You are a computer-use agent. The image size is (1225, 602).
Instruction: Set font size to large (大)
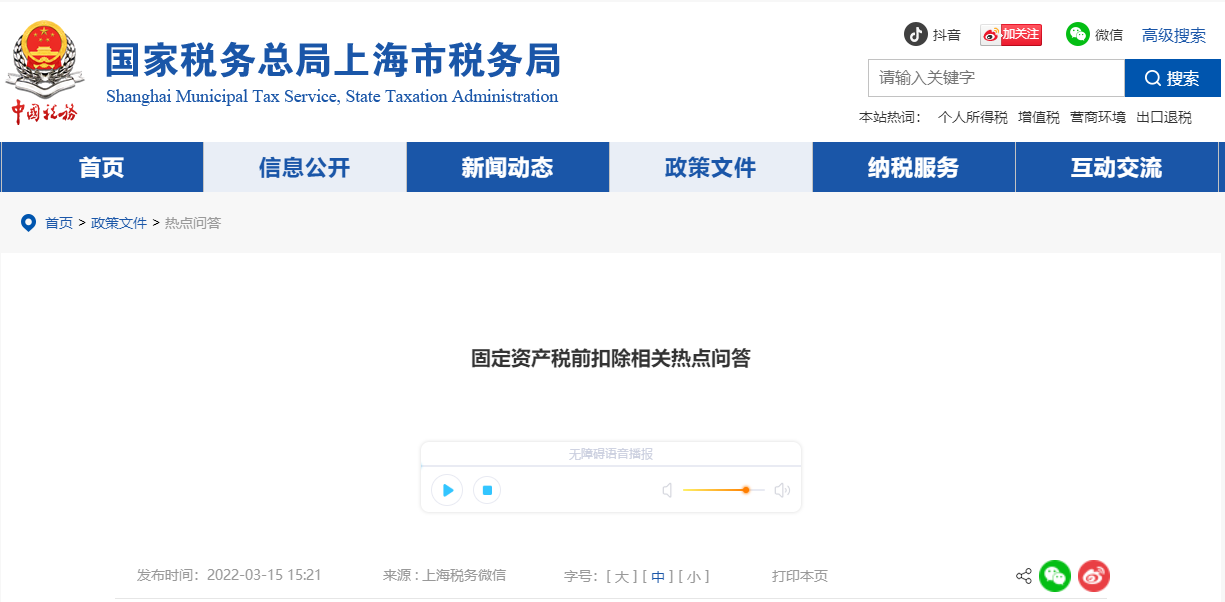coord(621,576)
